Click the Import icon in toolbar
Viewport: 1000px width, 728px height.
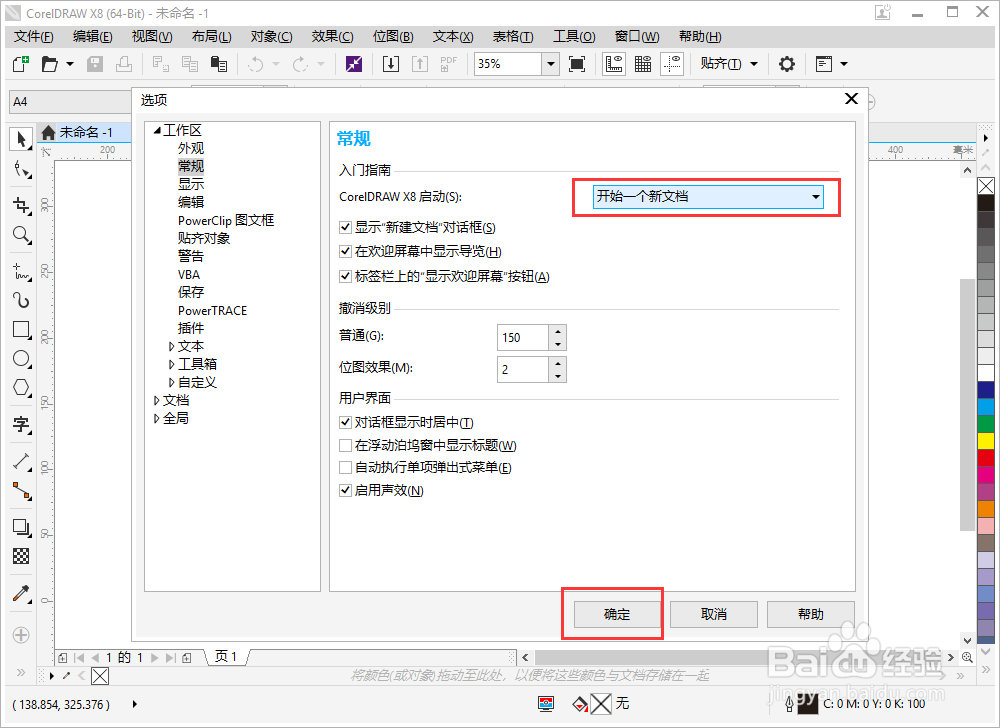pos(391,64)
